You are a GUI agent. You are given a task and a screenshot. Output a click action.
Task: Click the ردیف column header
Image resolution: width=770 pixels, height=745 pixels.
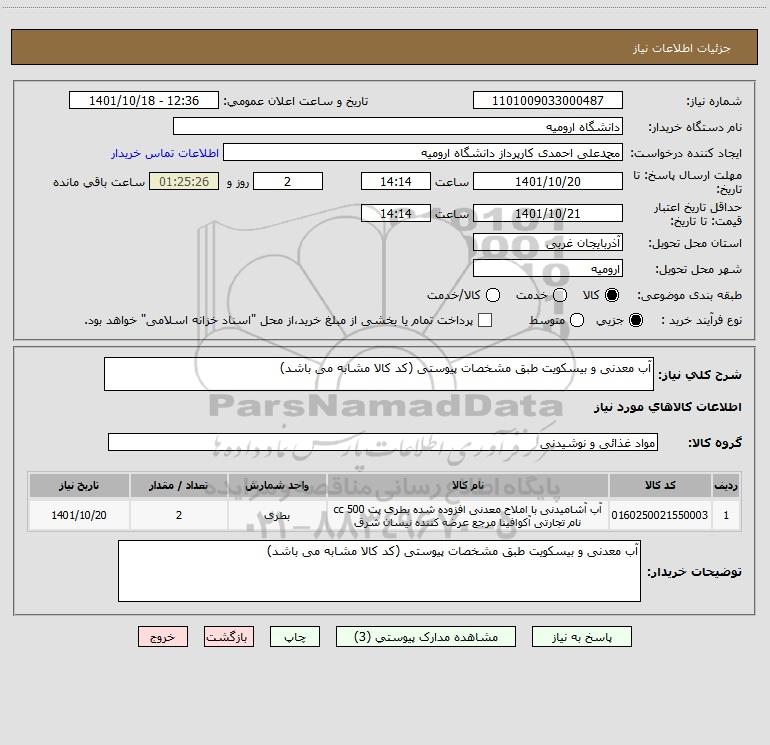[x=726, y=485]
